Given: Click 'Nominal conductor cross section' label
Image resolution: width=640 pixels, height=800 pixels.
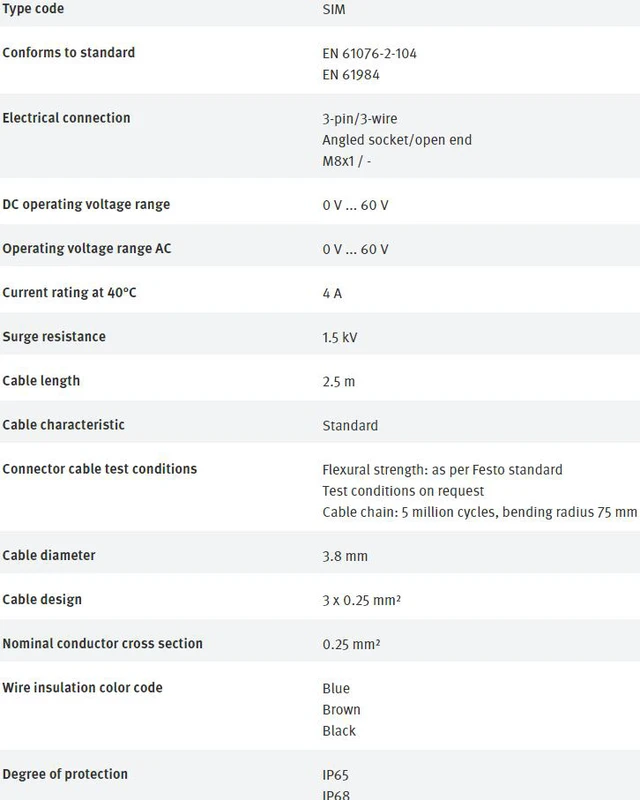Looking at the screenshot, I should [x=103, y=643].
